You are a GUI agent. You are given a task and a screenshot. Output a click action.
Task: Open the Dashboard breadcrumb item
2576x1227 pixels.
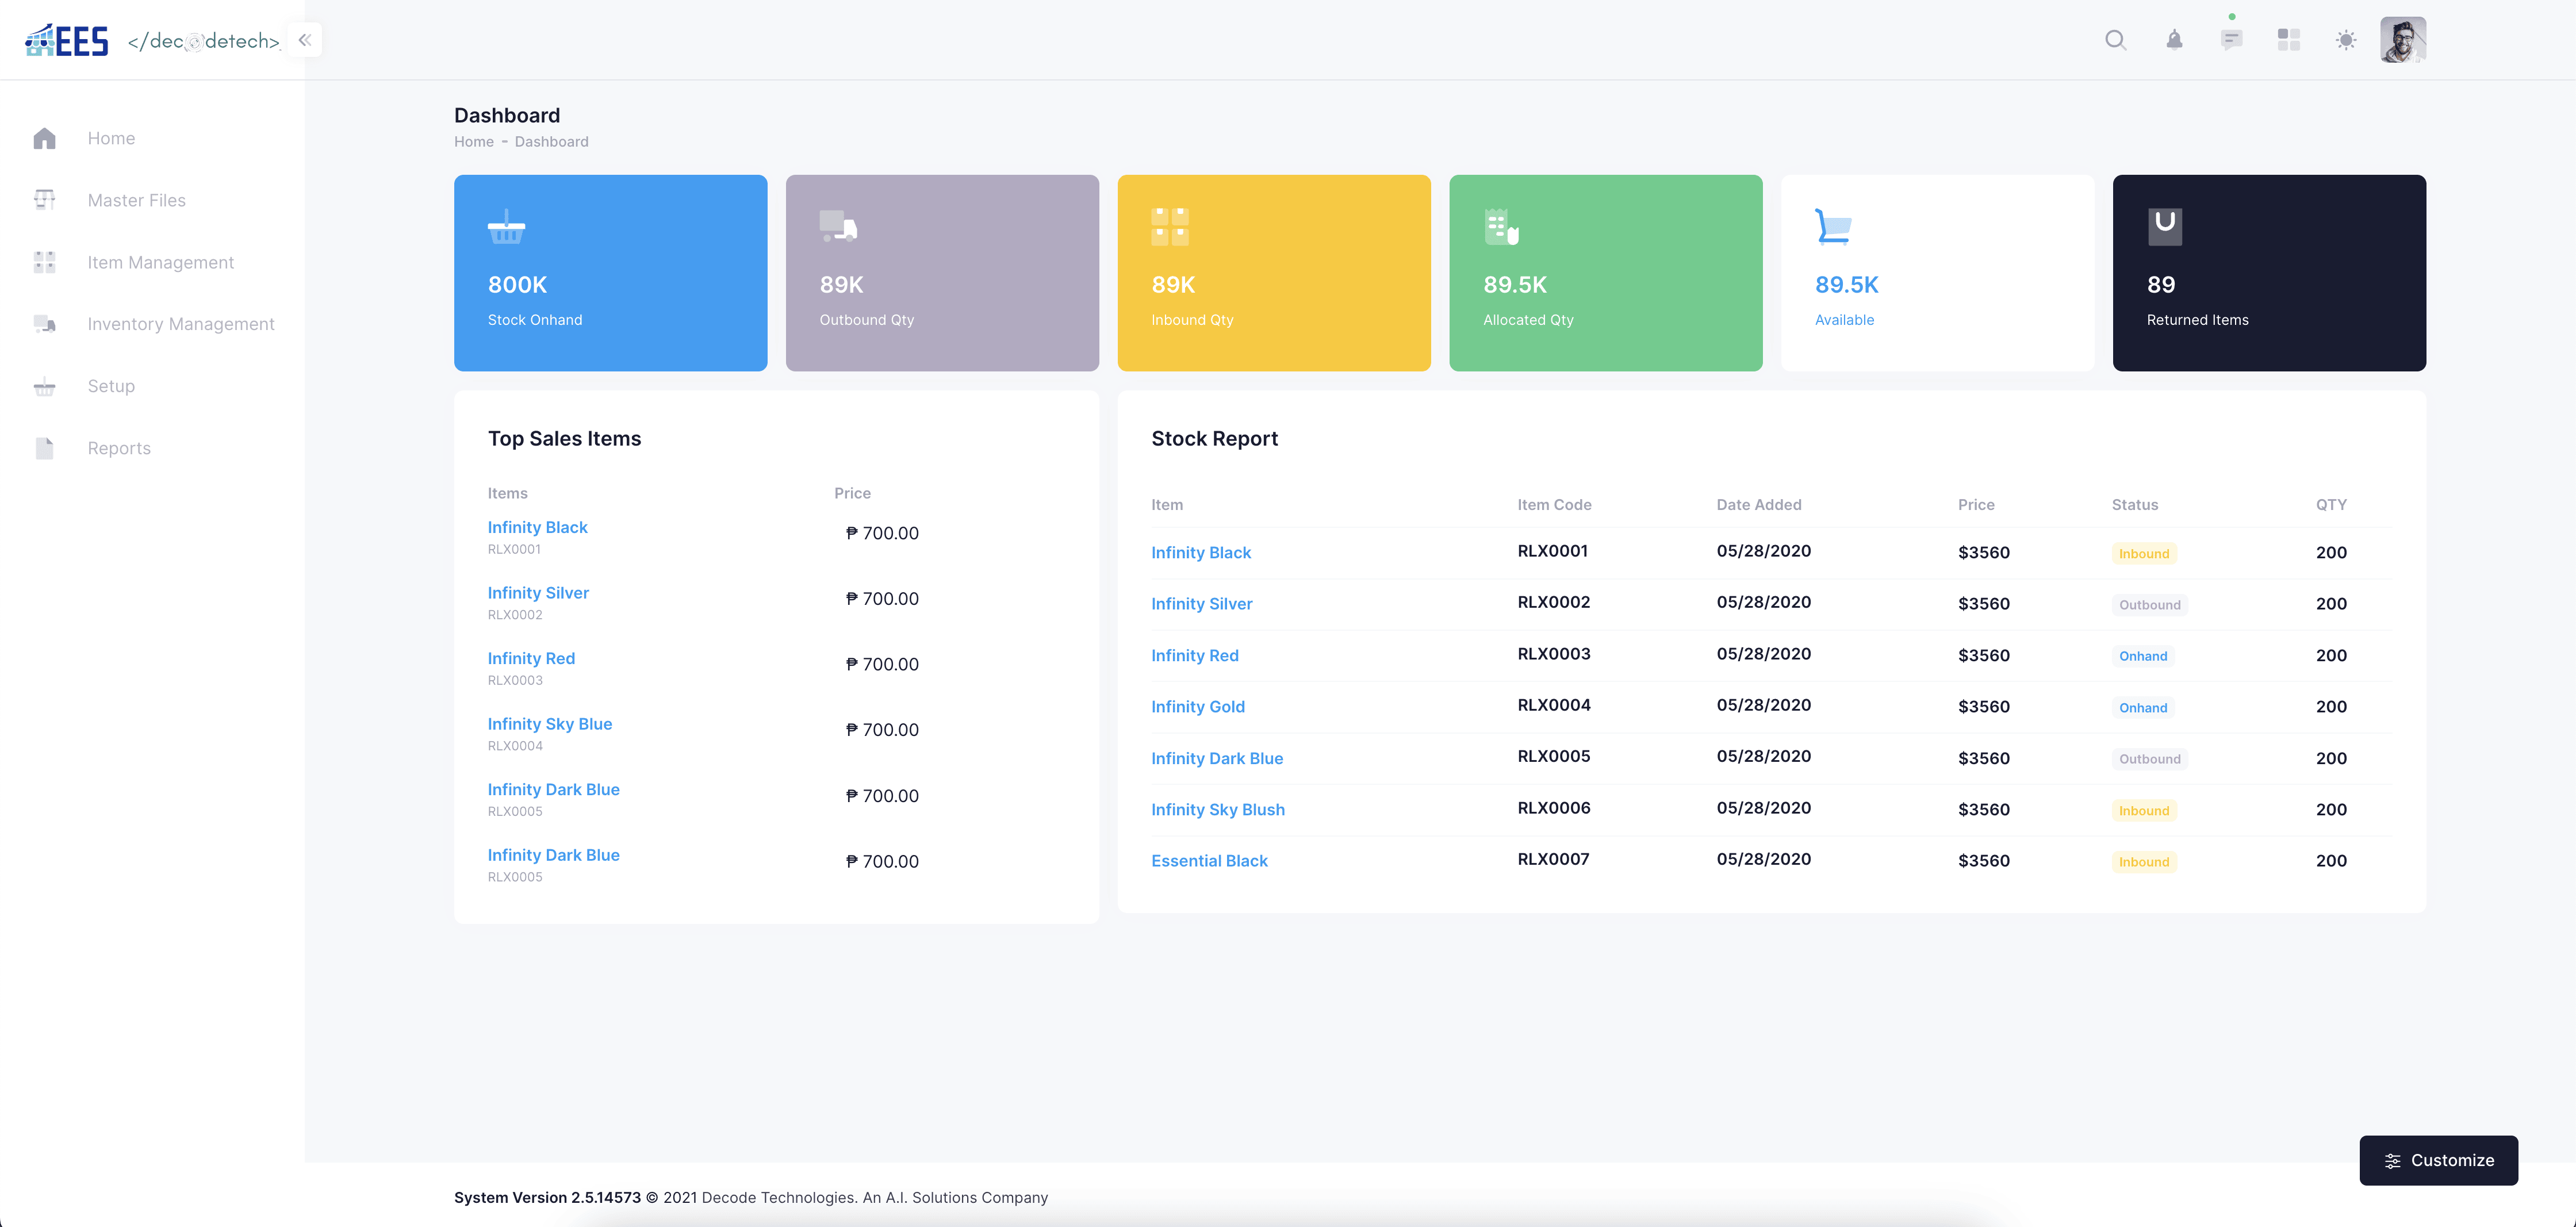point(552,141)
